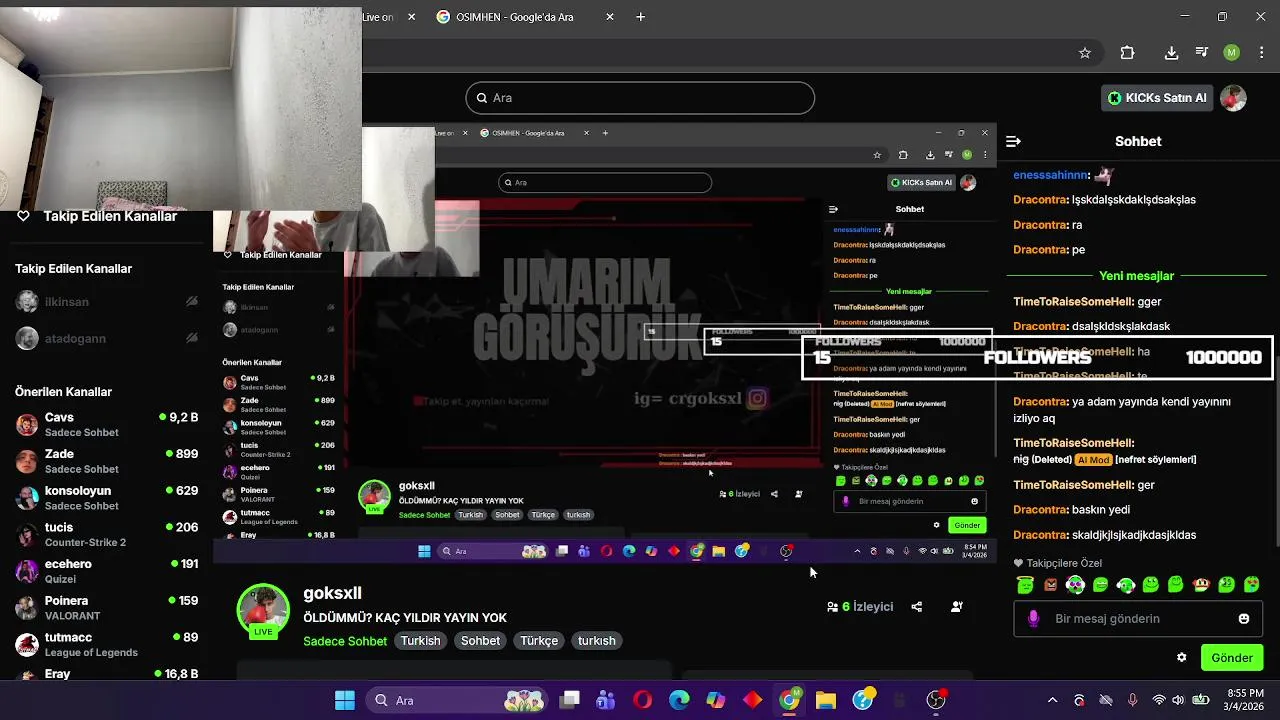
Task: Open Microsoft Teams from taskbar
Action: click(x=605, y=700)
